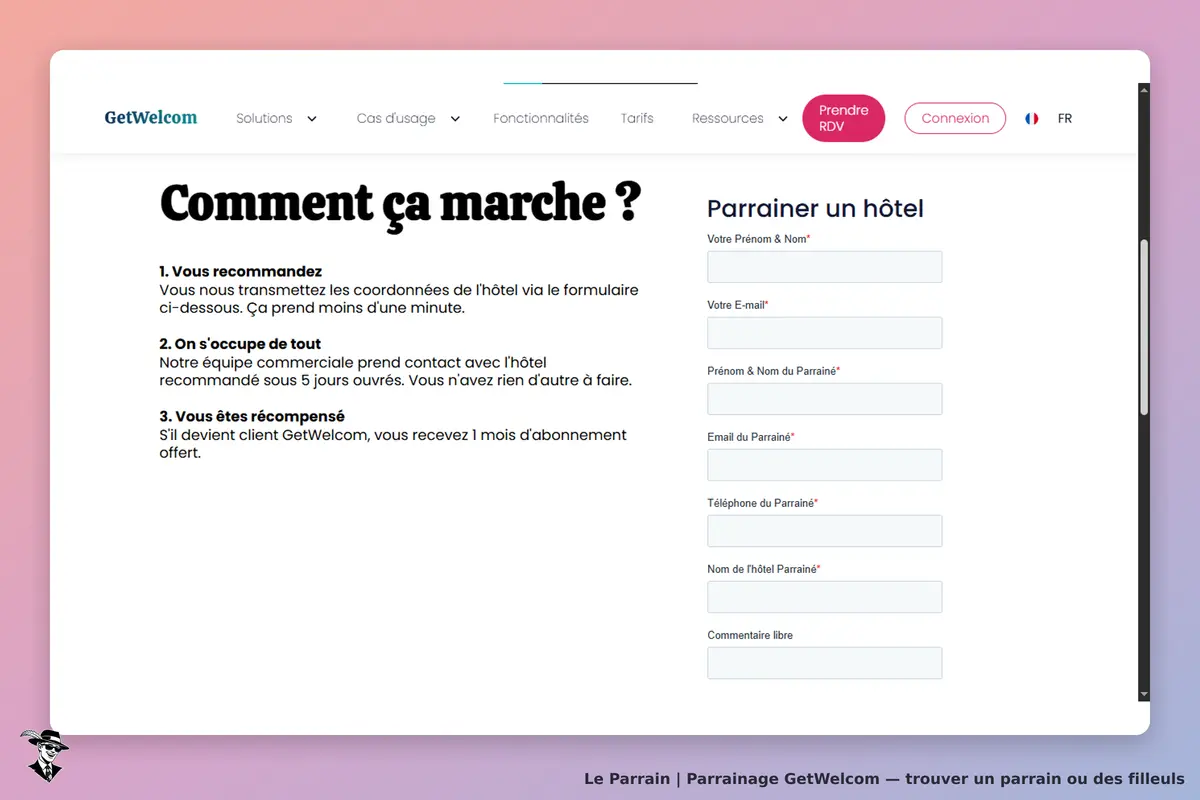The image size is (1200, 800).
Task: Click the GetWelcom logo
Action: tap(151, 118)
